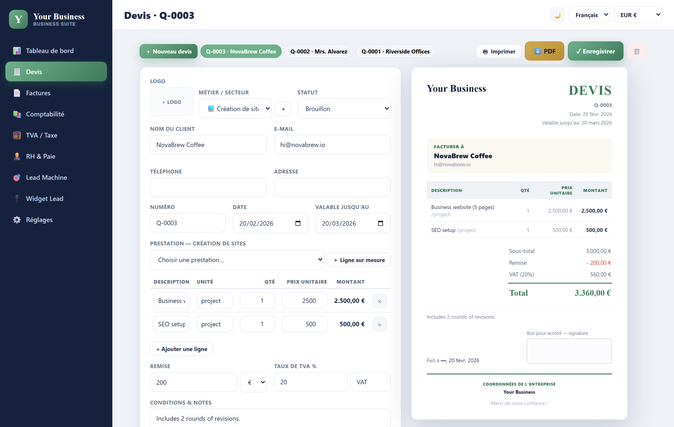Click the Remise amount field
Viewport: 674px width, 427px height.
(x=193, y=382)
